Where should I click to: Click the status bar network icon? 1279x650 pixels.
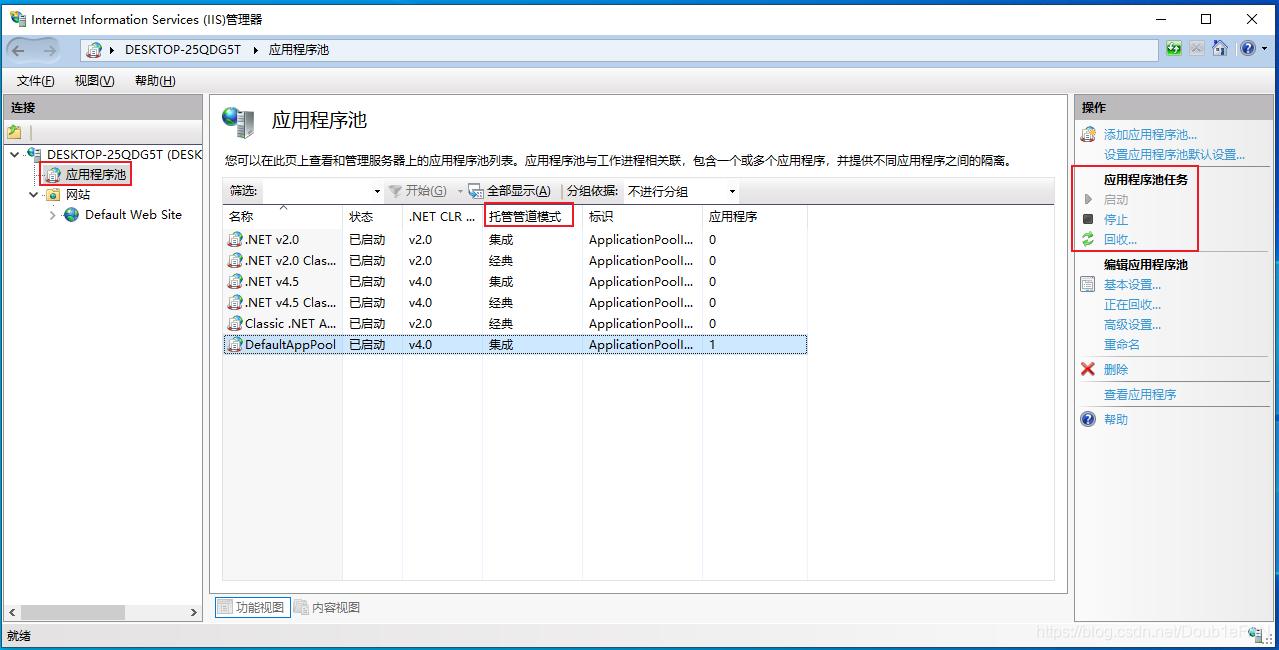1256,635
